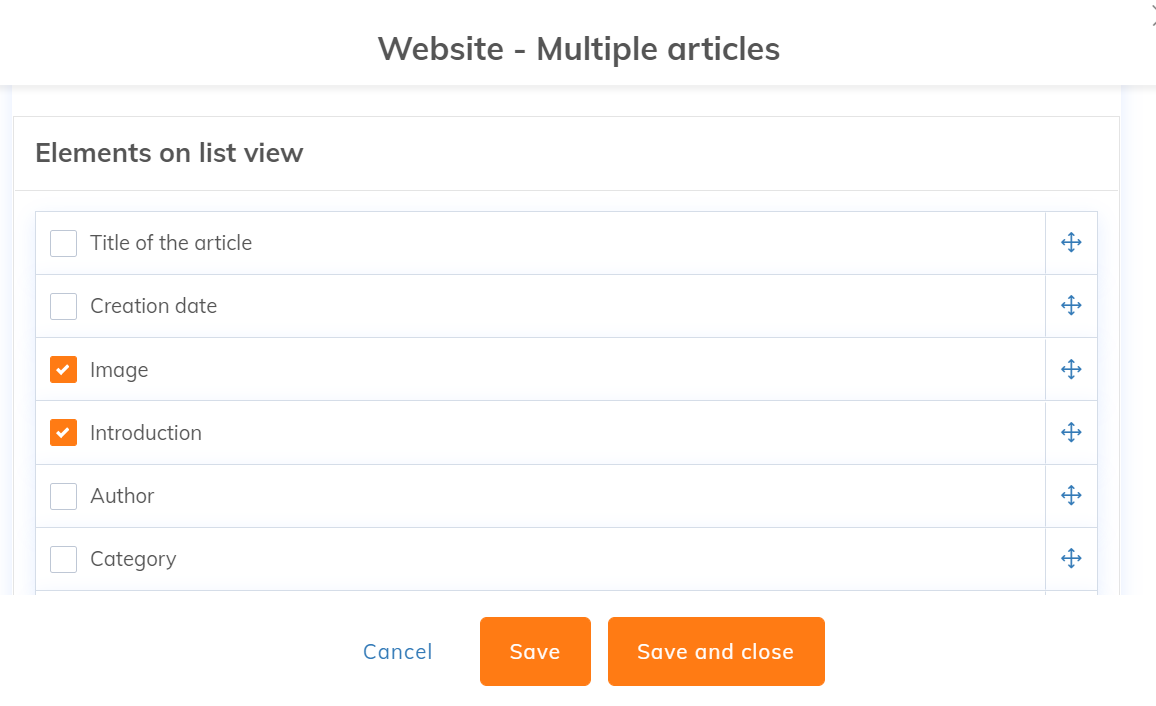Click the Elements on list view heading

tap(169, 153)
